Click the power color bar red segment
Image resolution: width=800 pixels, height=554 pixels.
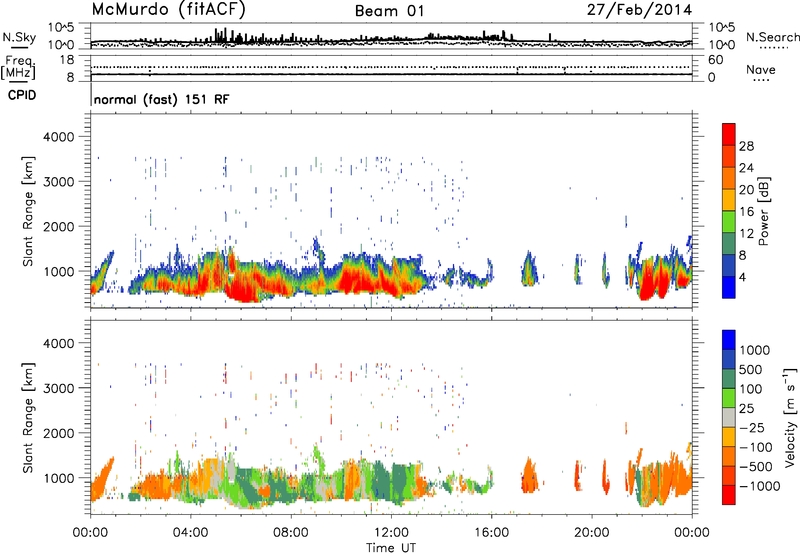tap(729, 135)
